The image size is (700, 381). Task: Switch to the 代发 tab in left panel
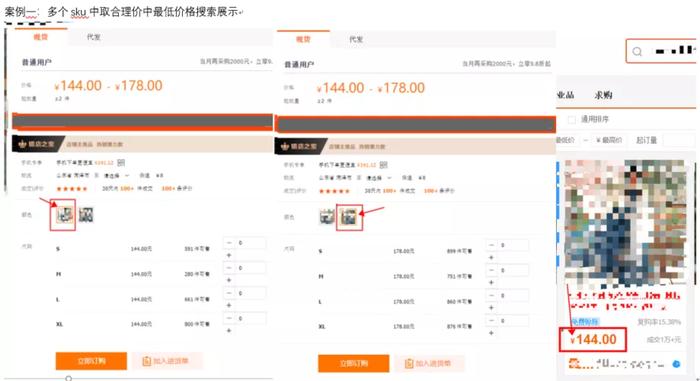point(93,37)
